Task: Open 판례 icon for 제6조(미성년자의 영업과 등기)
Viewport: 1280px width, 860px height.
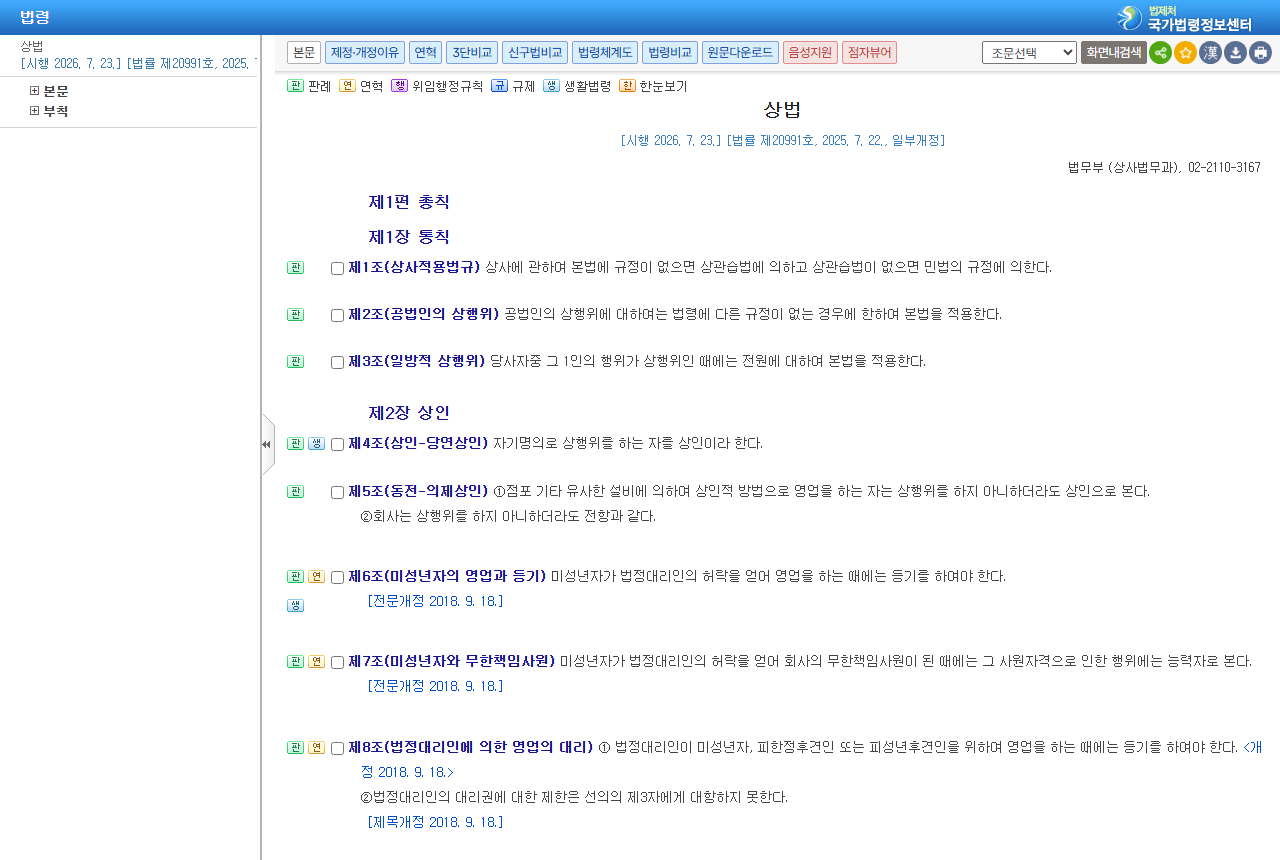Action: point(295,576)
